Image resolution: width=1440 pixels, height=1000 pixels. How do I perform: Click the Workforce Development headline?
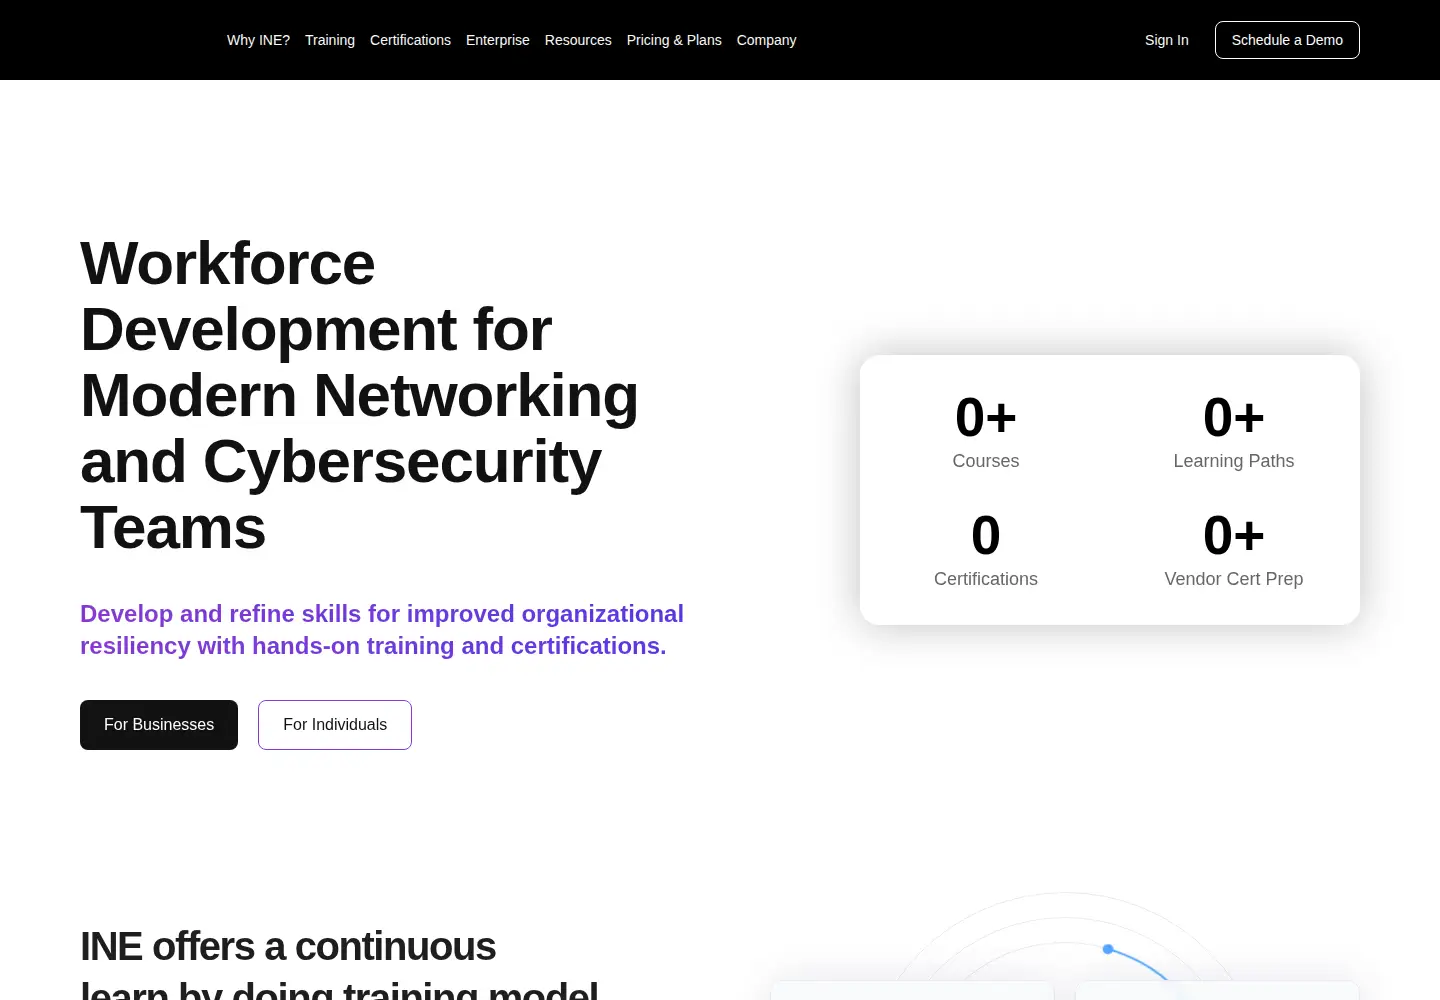(360, 395)
